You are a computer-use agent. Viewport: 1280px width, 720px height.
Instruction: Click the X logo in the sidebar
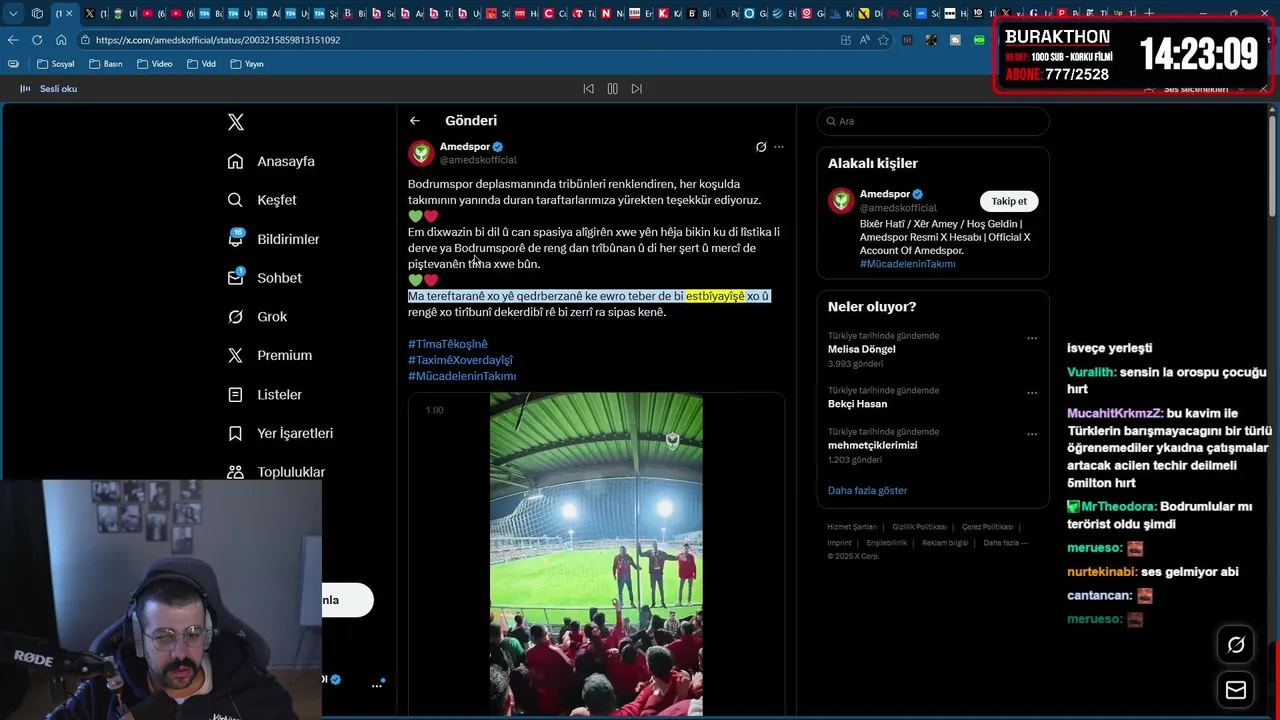point(236,122)
